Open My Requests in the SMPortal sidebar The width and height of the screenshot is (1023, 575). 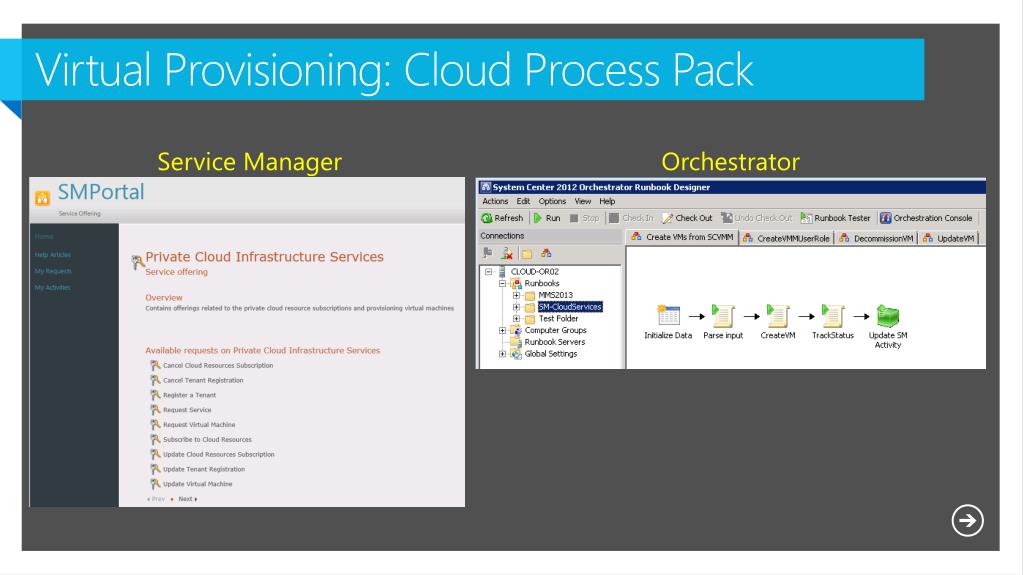coord(53,271)
